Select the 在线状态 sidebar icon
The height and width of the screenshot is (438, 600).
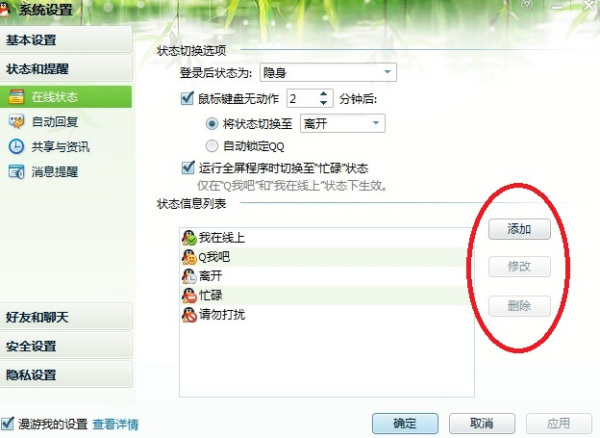click(16, 96)
